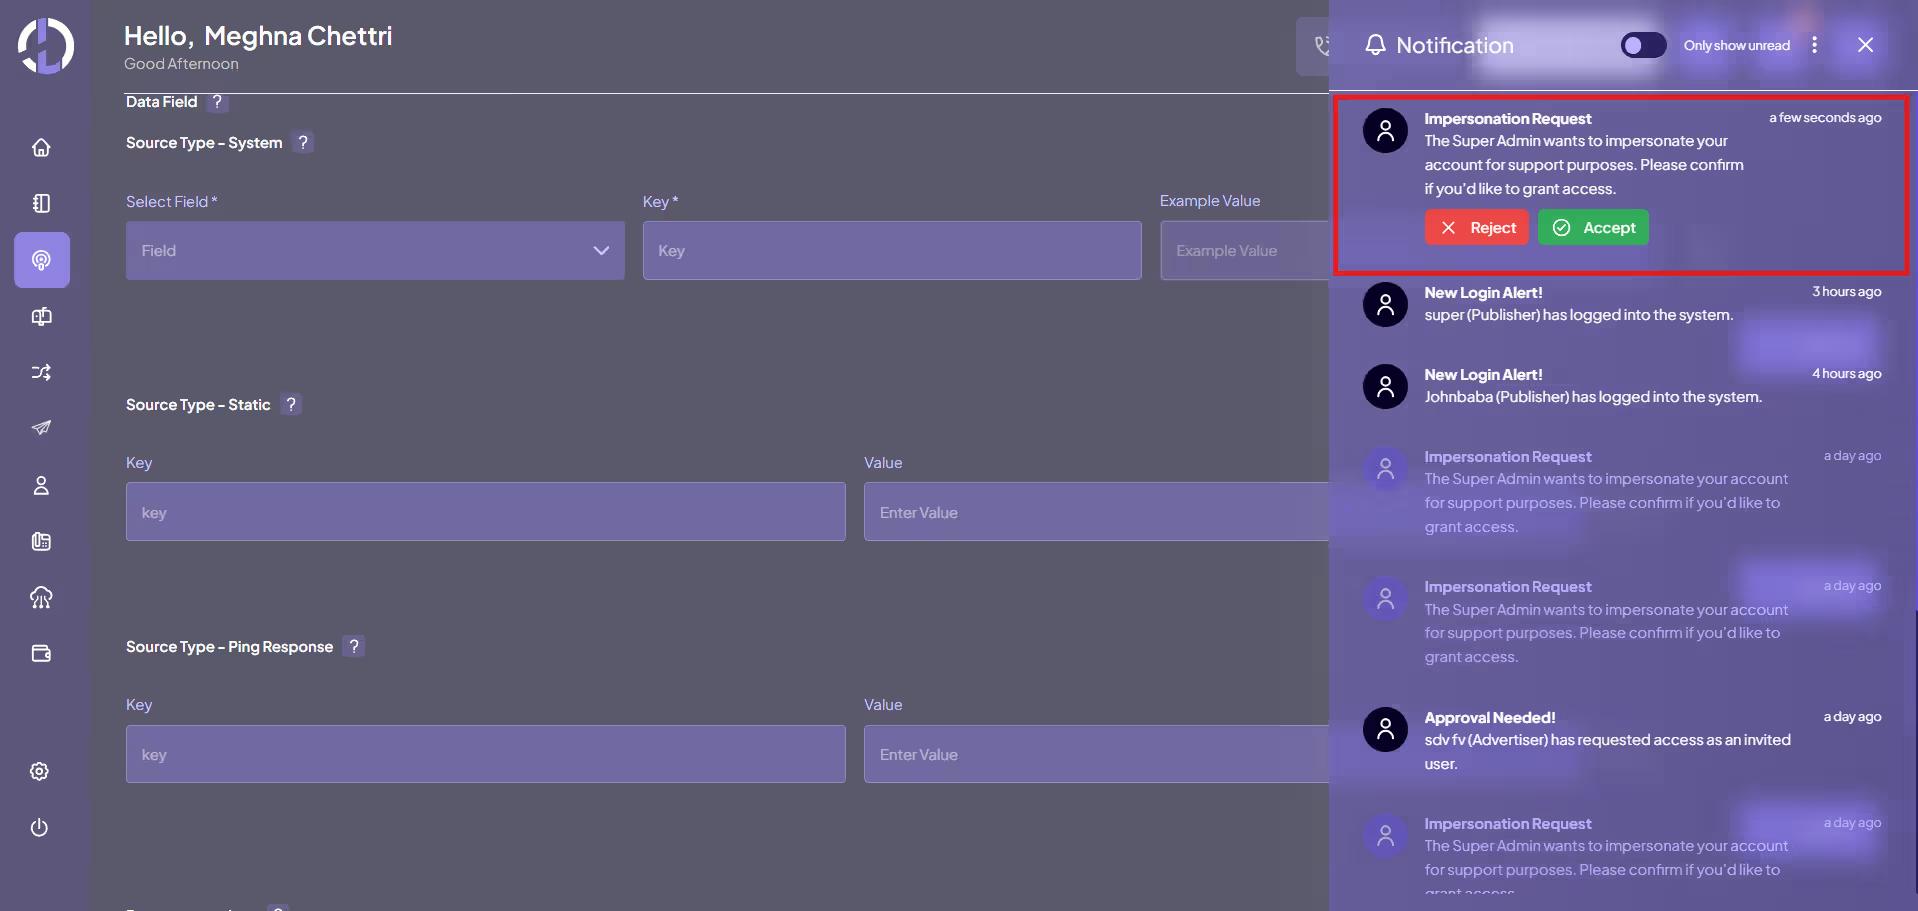
Task: Open the 3 hours ago New Login Alert
Action: click(1578, 305)
